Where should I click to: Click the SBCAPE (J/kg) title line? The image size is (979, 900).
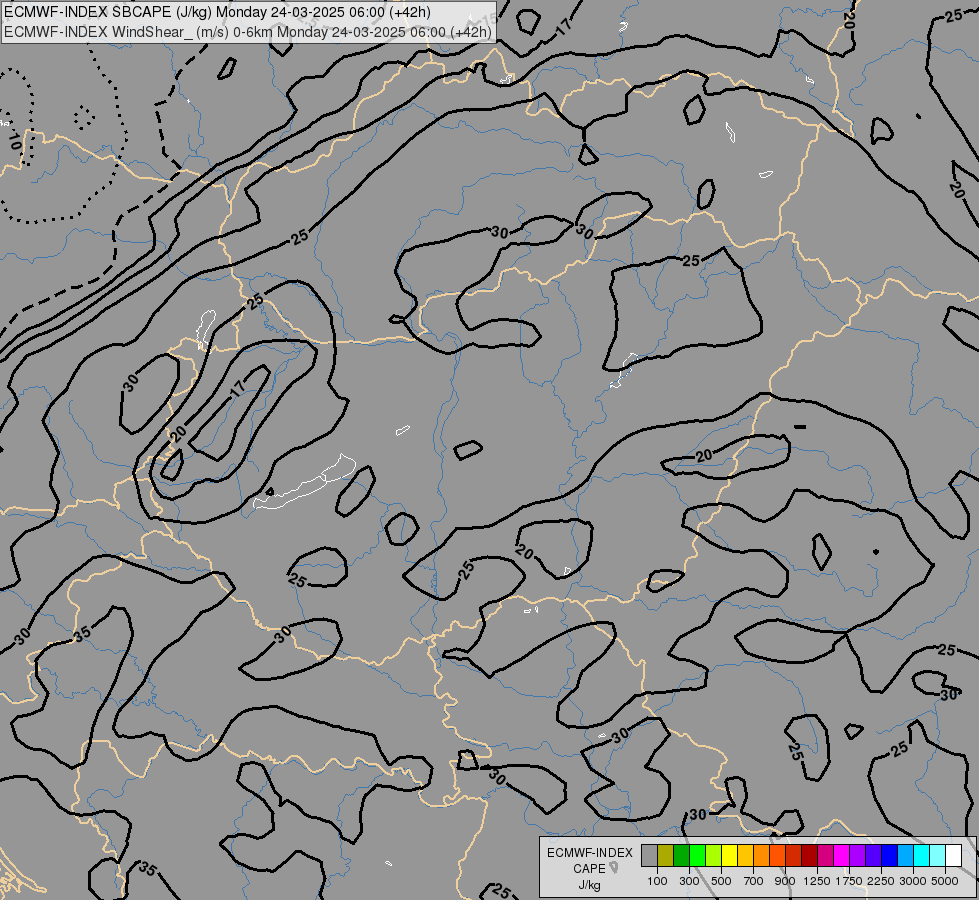217,12
